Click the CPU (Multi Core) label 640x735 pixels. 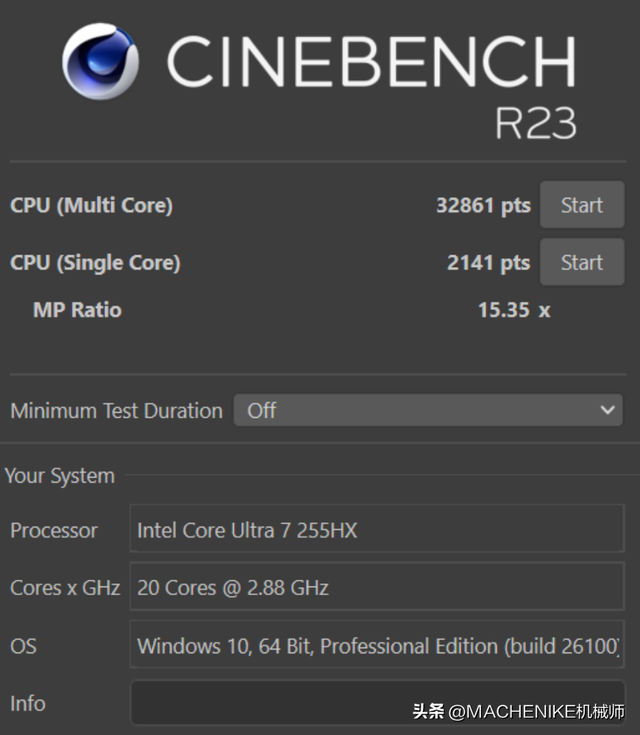point(91,205)
